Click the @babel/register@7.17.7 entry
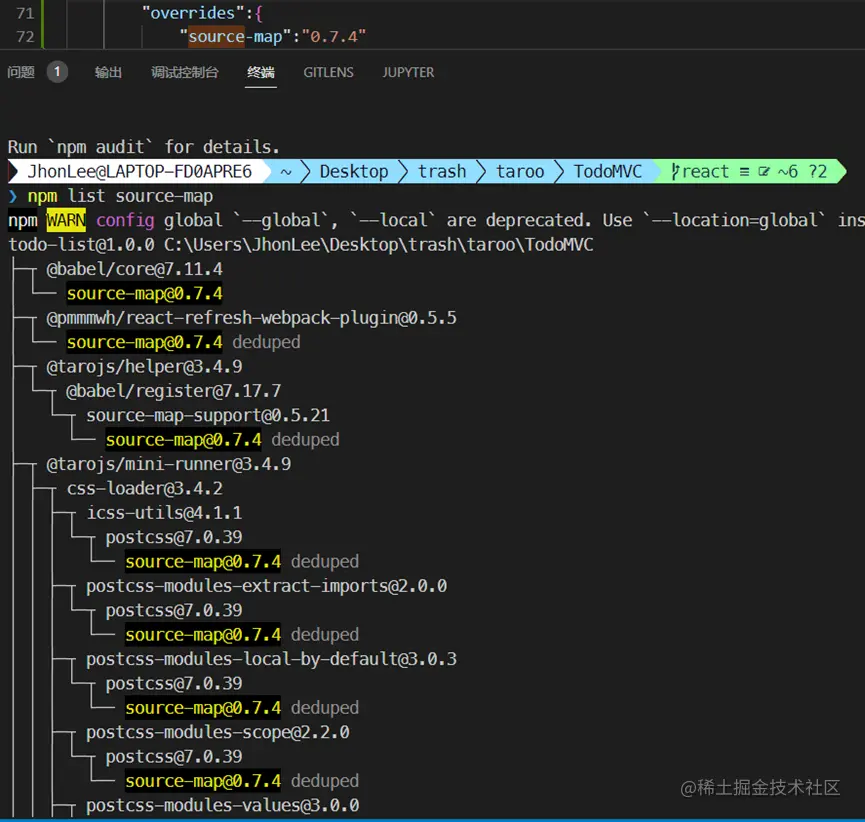Screen dimensions: 865x822 pyautogui.click(x=174, y=391)
